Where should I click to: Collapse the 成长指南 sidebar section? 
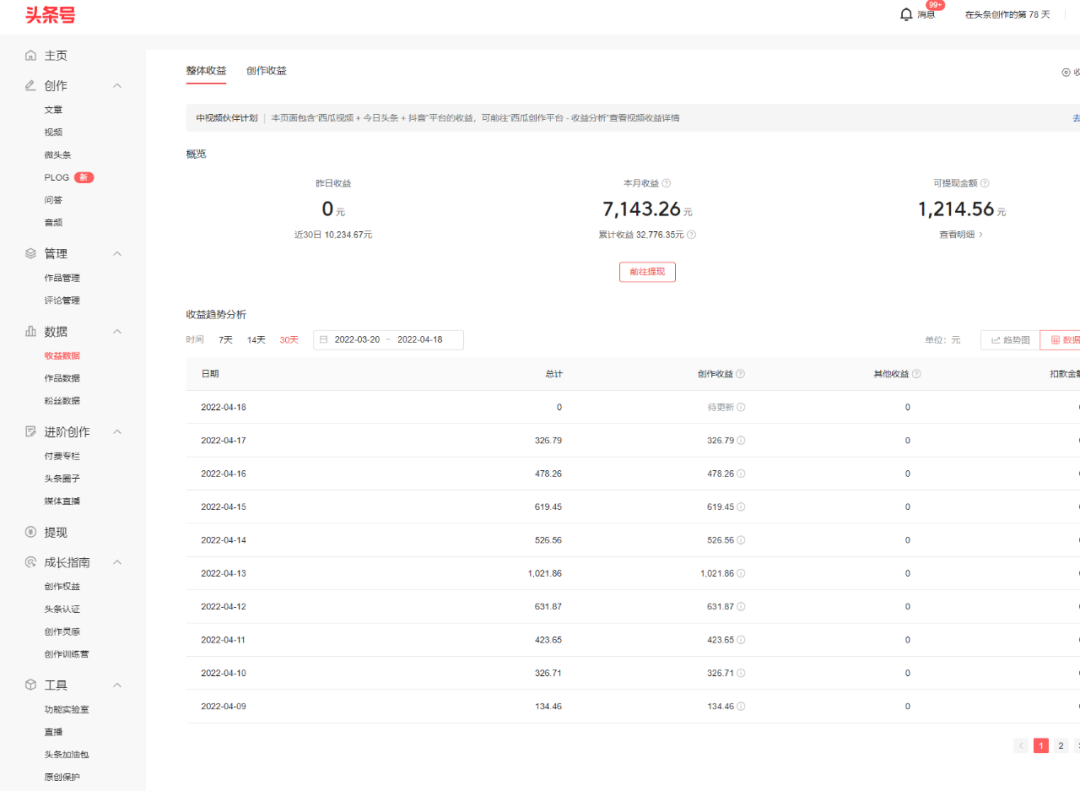click(x=117, y=563)
